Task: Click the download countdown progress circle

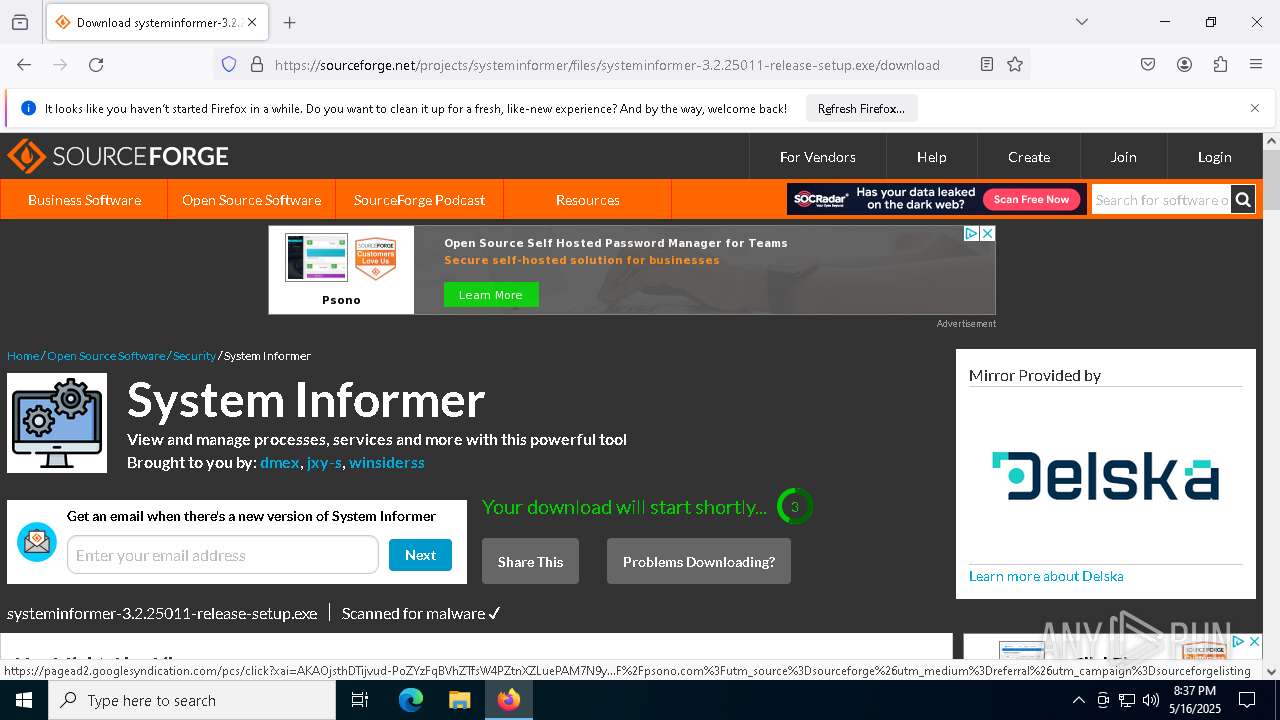Action: coord(795,507)
